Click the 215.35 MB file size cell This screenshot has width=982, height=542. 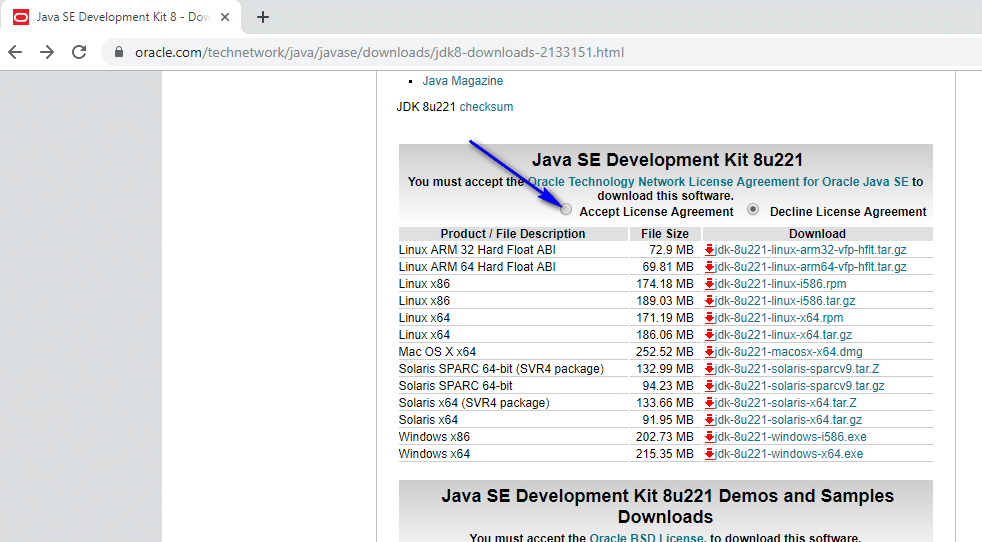pyautogui.click(x=664, y=454)
